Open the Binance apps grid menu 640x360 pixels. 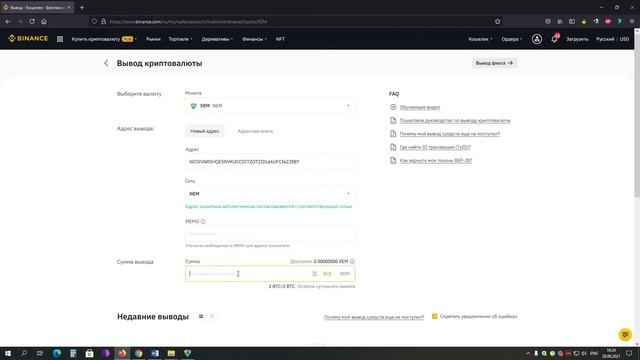click(x=60, y=39)
